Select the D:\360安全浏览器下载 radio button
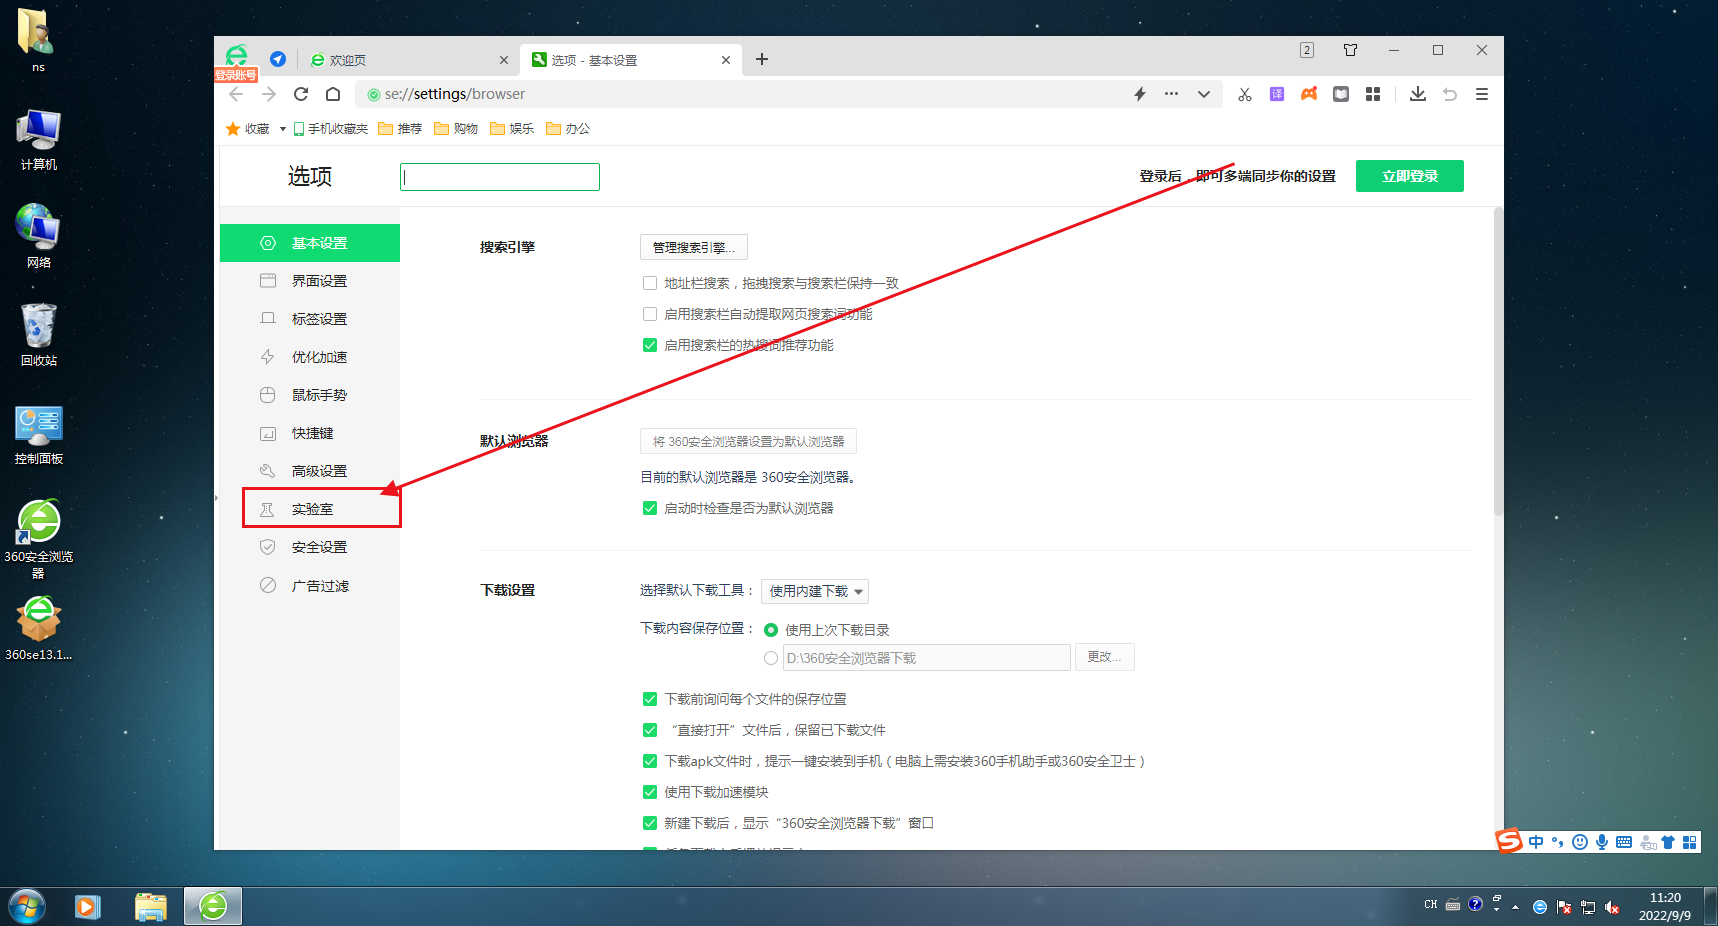The width and height of the screenshot is (1718, 926). click(771, 658)
